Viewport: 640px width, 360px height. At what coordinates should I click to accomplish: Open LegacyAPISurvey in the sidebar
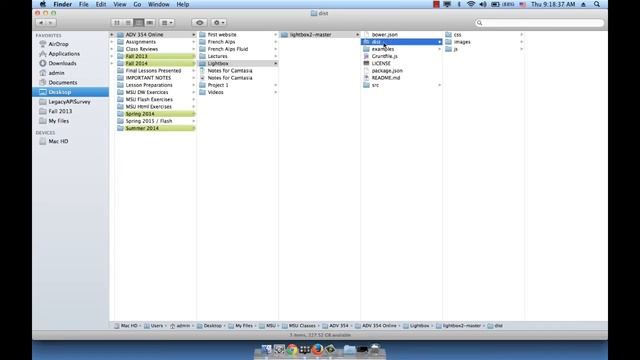pyautogui.click(x=69, y=102)
